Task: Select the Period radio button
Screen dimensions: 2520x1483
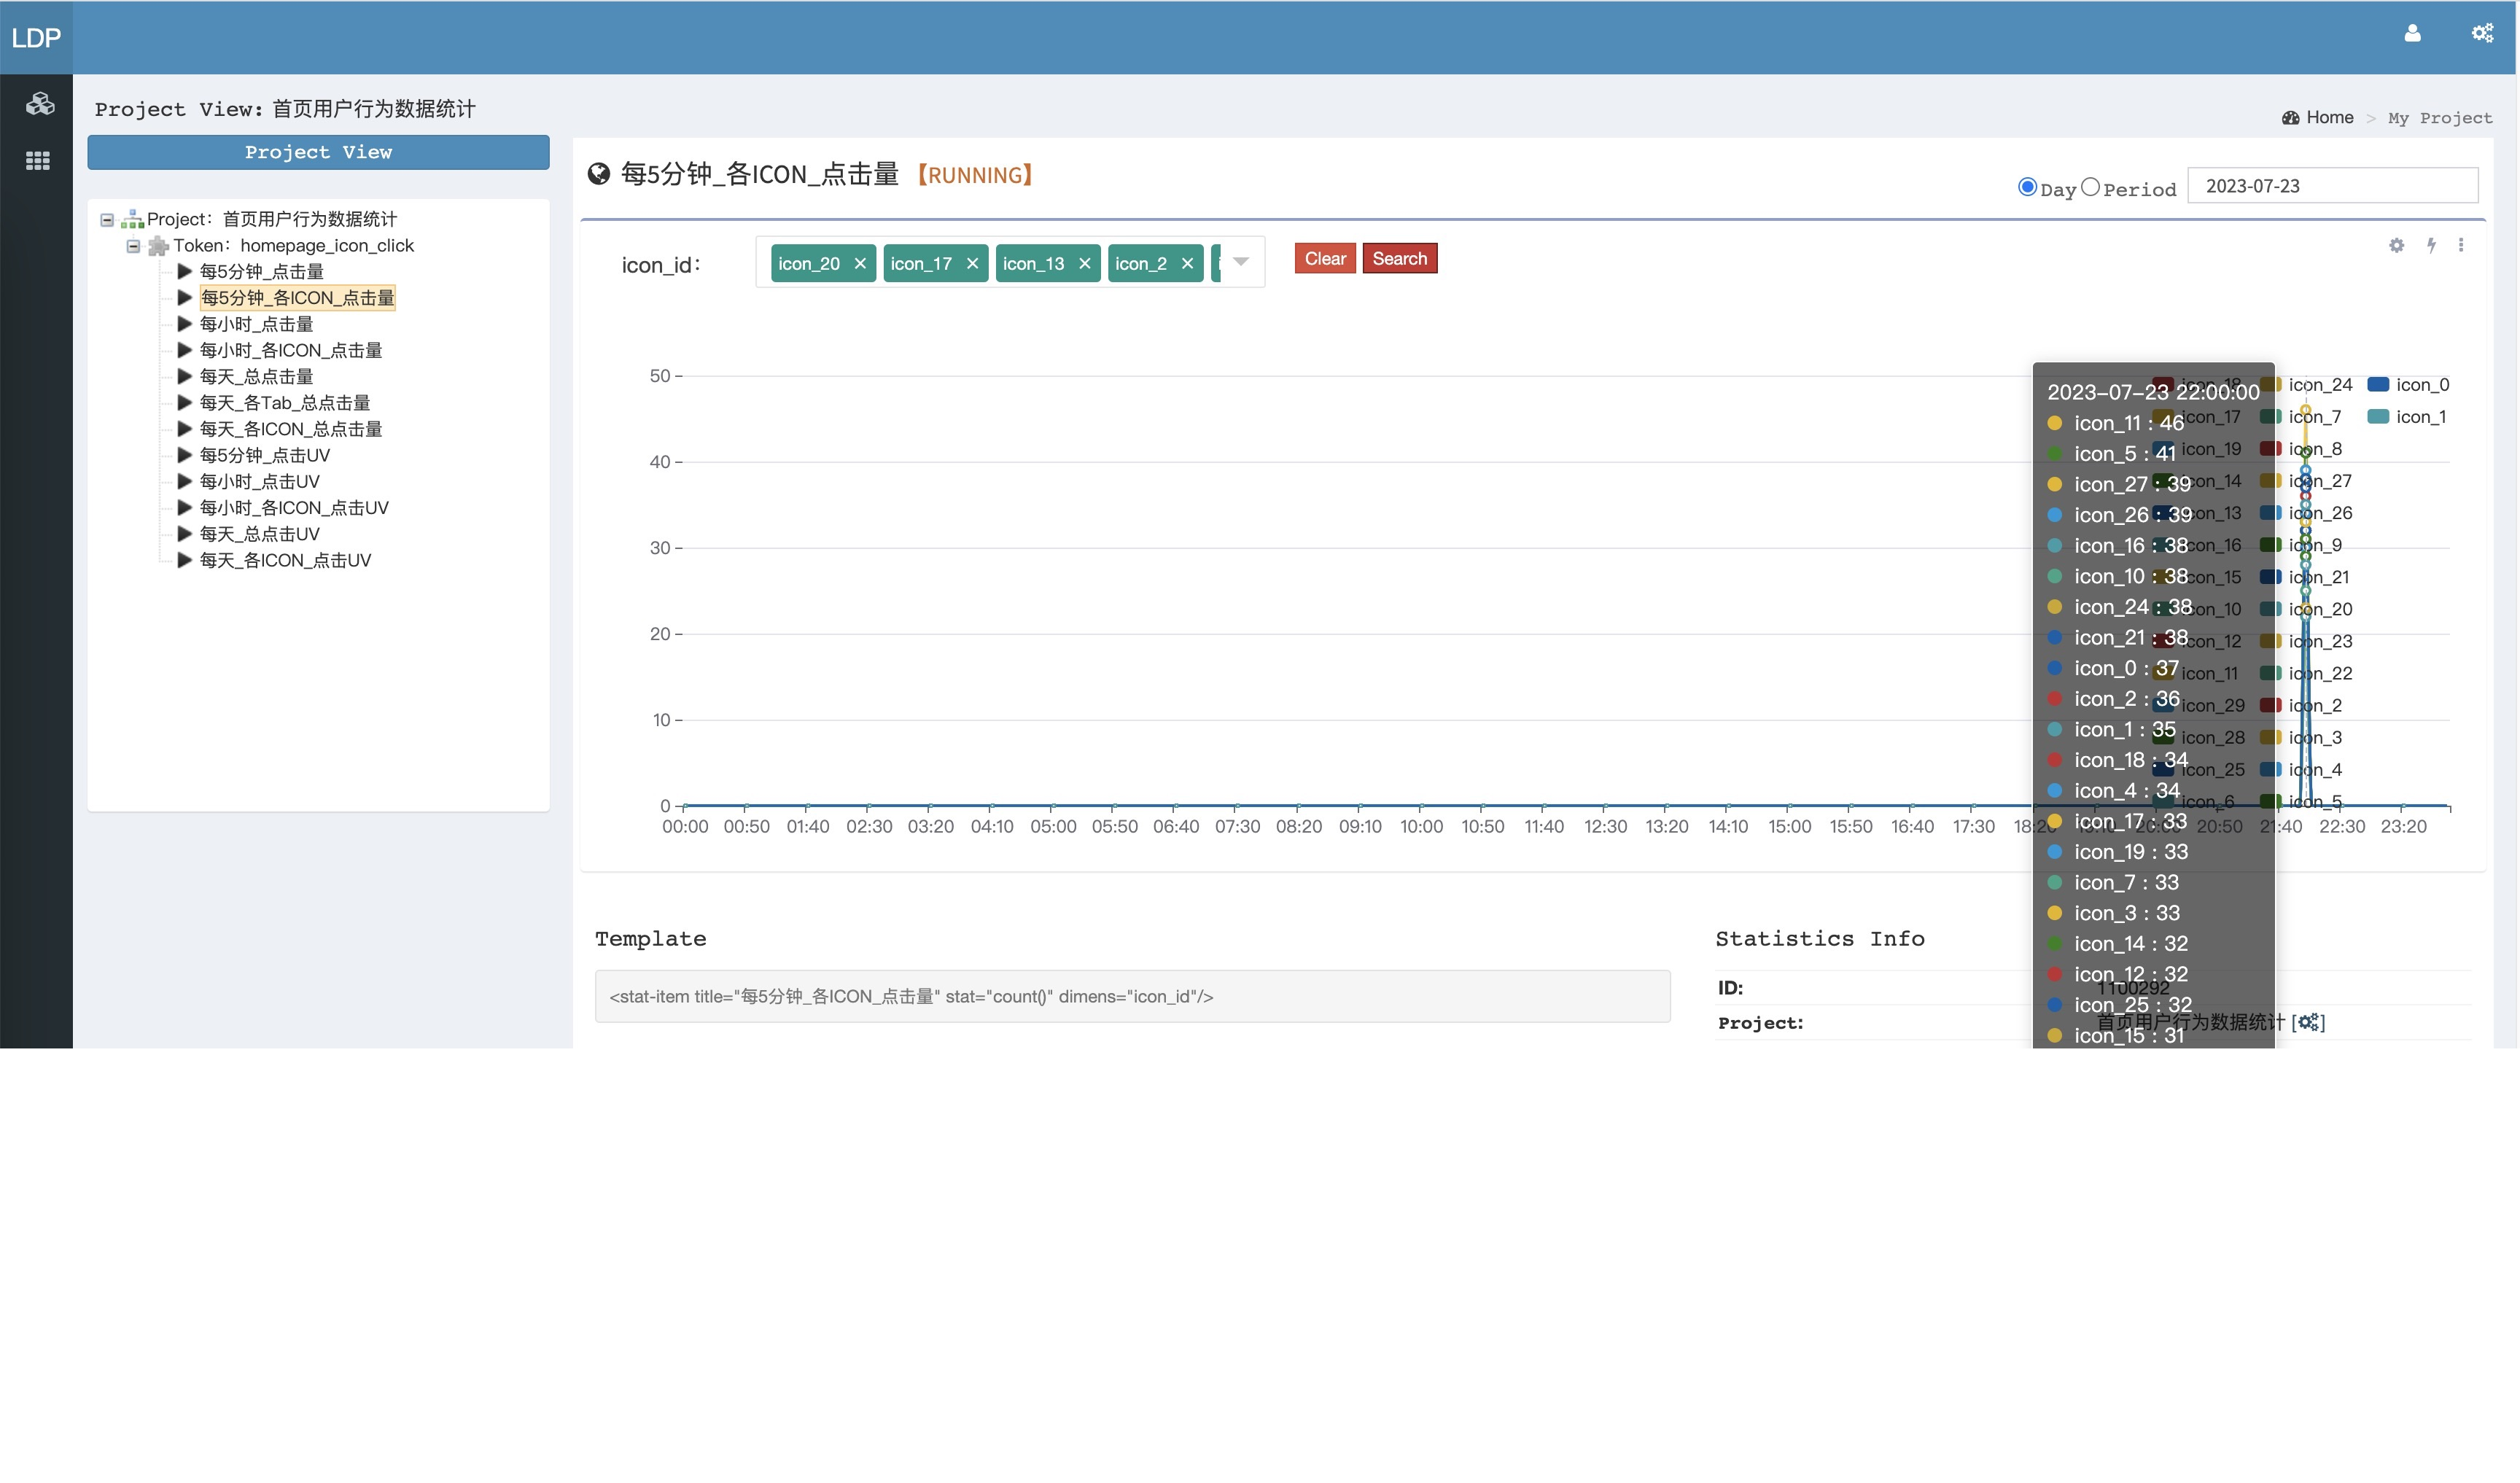Action: (x=2089, y=187)
